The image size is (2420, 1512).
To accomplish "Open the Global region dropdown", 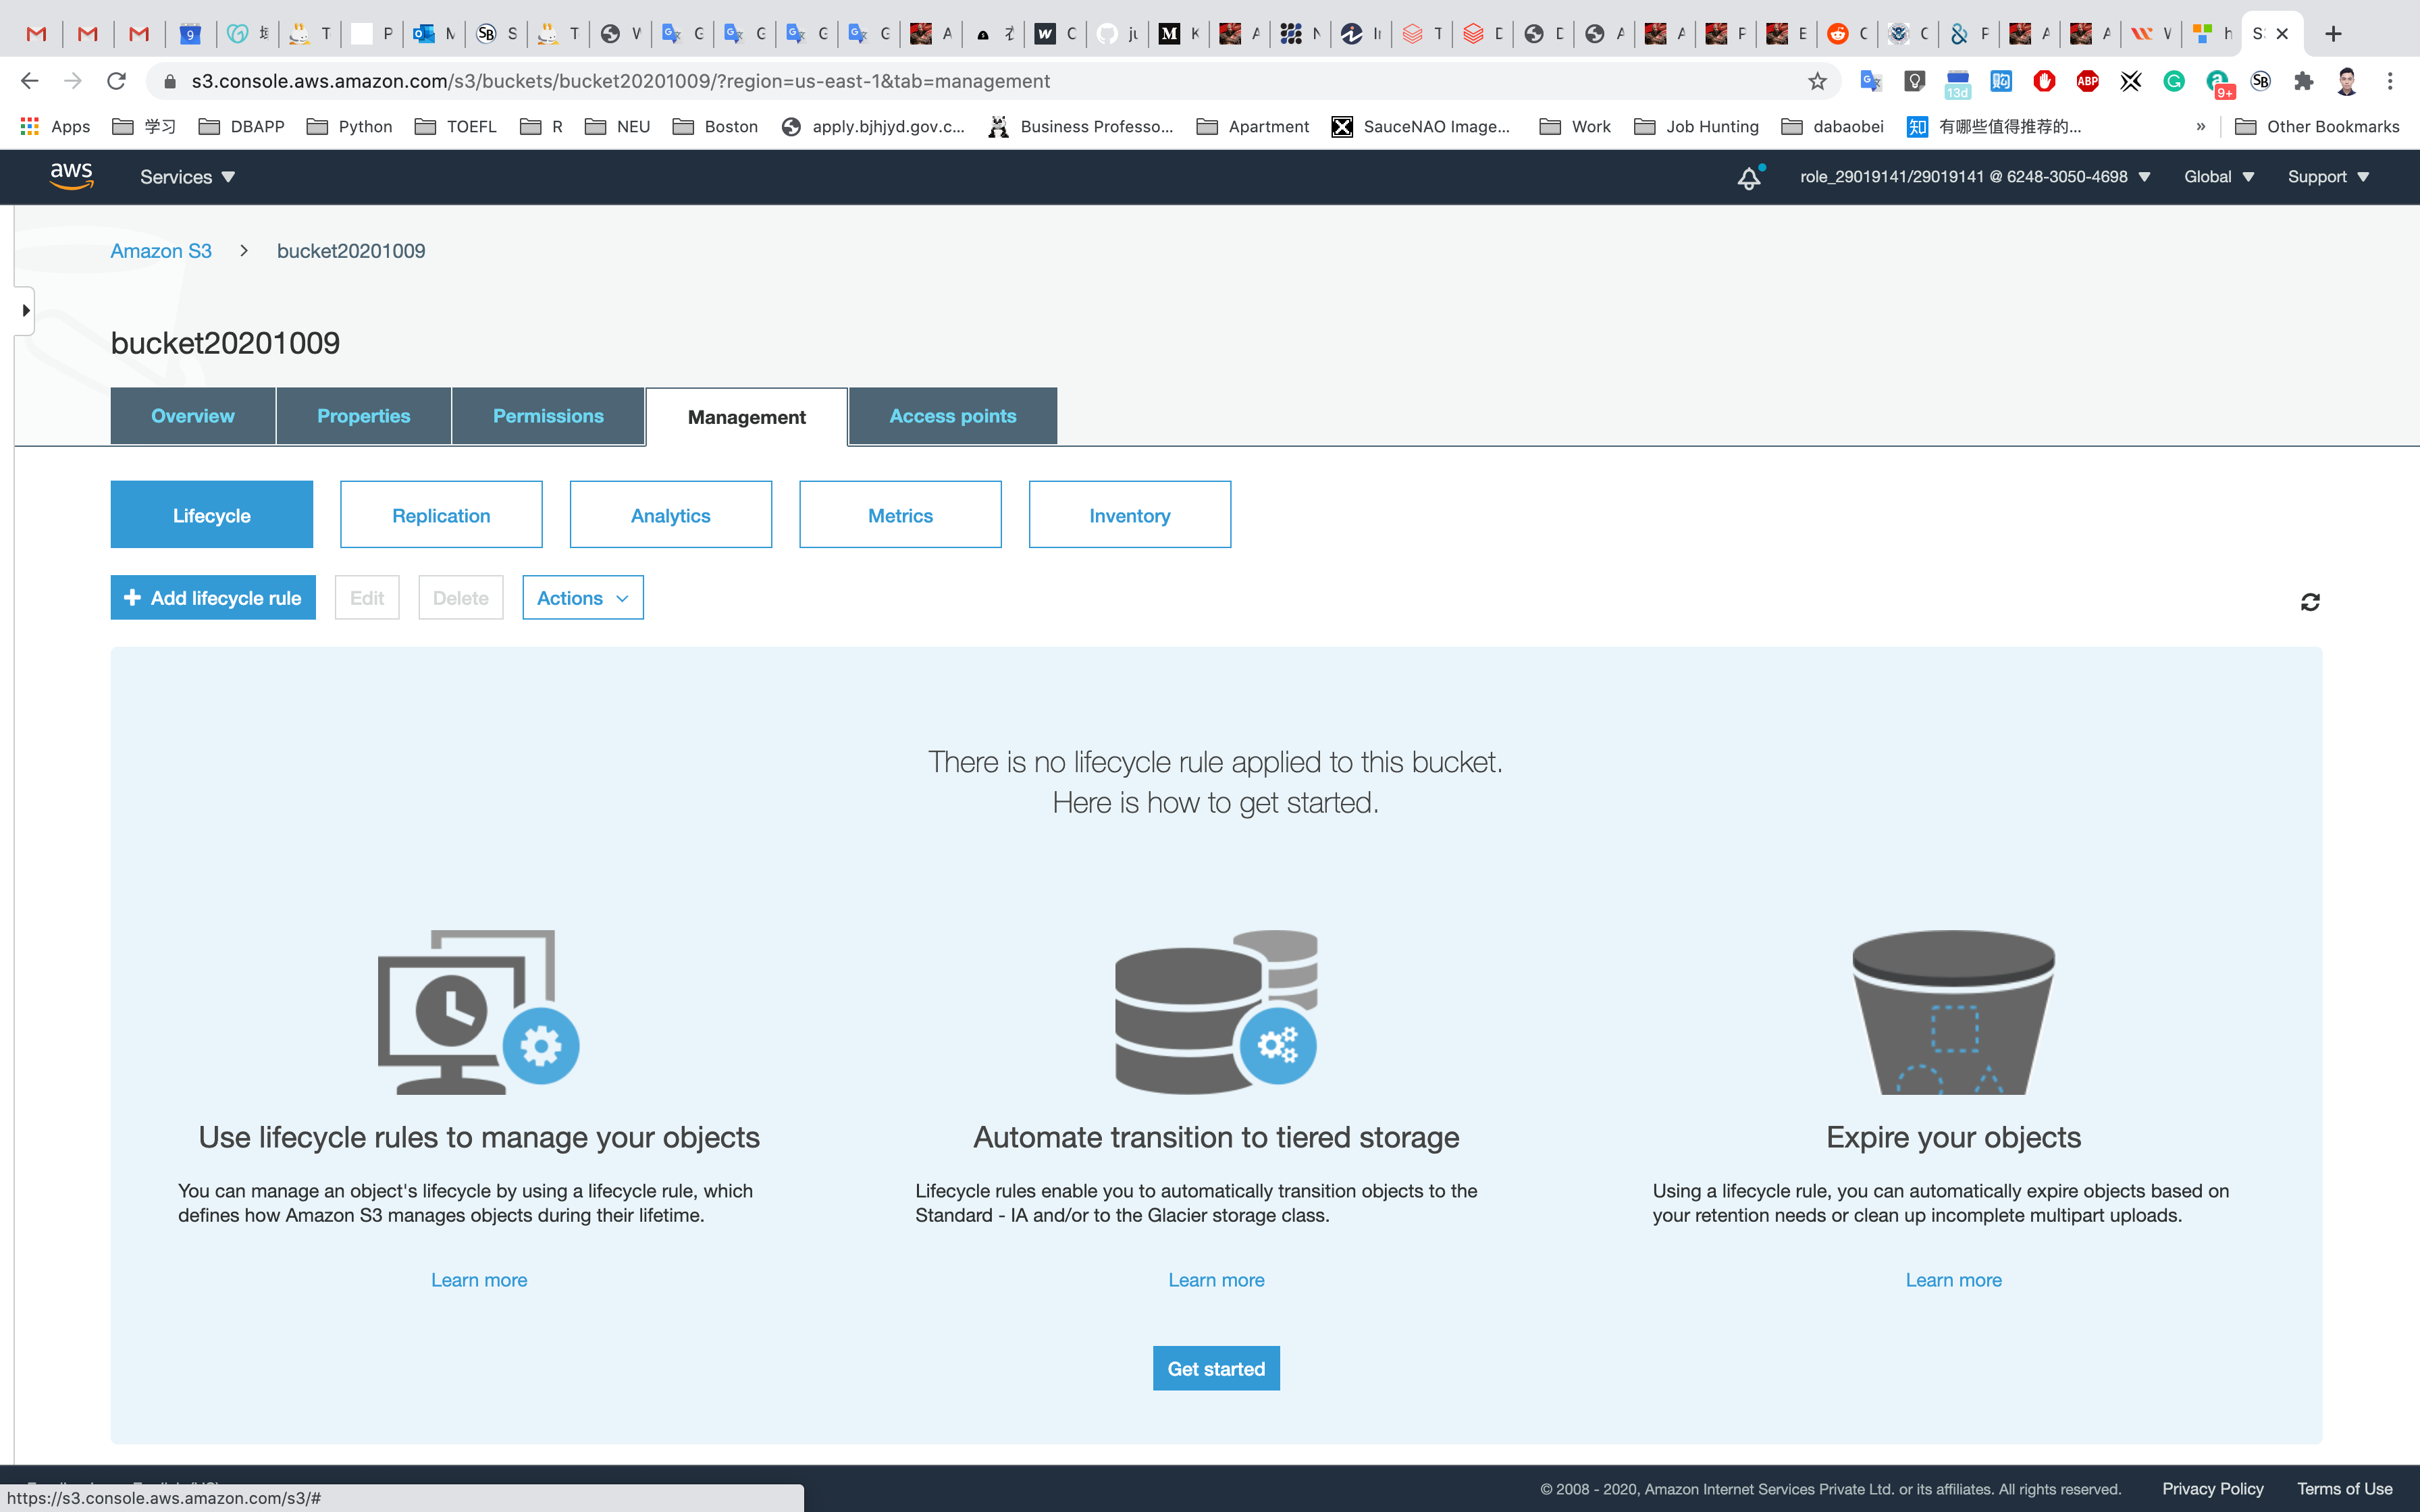I will click(x=2218, y=177).
